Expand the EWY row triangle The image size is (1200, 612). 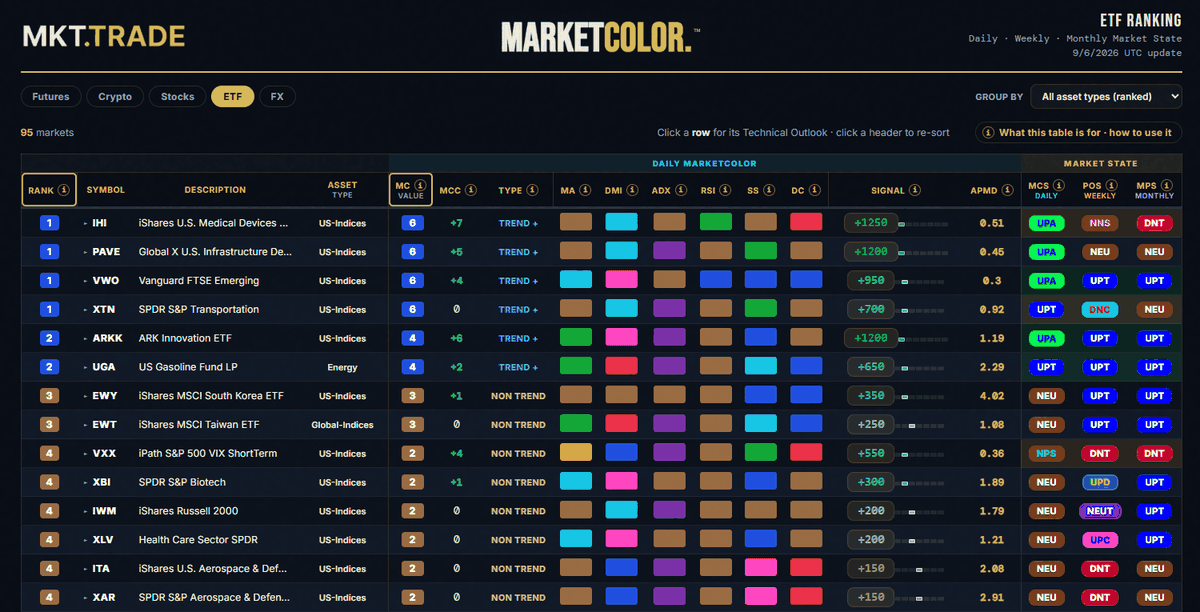85,396
